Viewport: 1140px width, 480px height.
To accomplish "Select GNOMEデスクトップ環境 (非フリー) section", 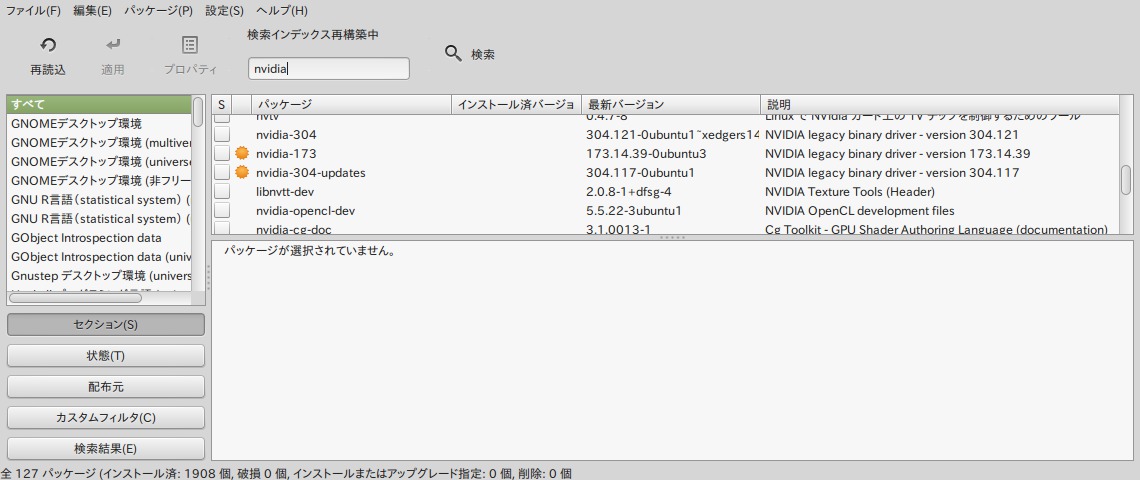I will pyautogui.click(x=99, y=180).
